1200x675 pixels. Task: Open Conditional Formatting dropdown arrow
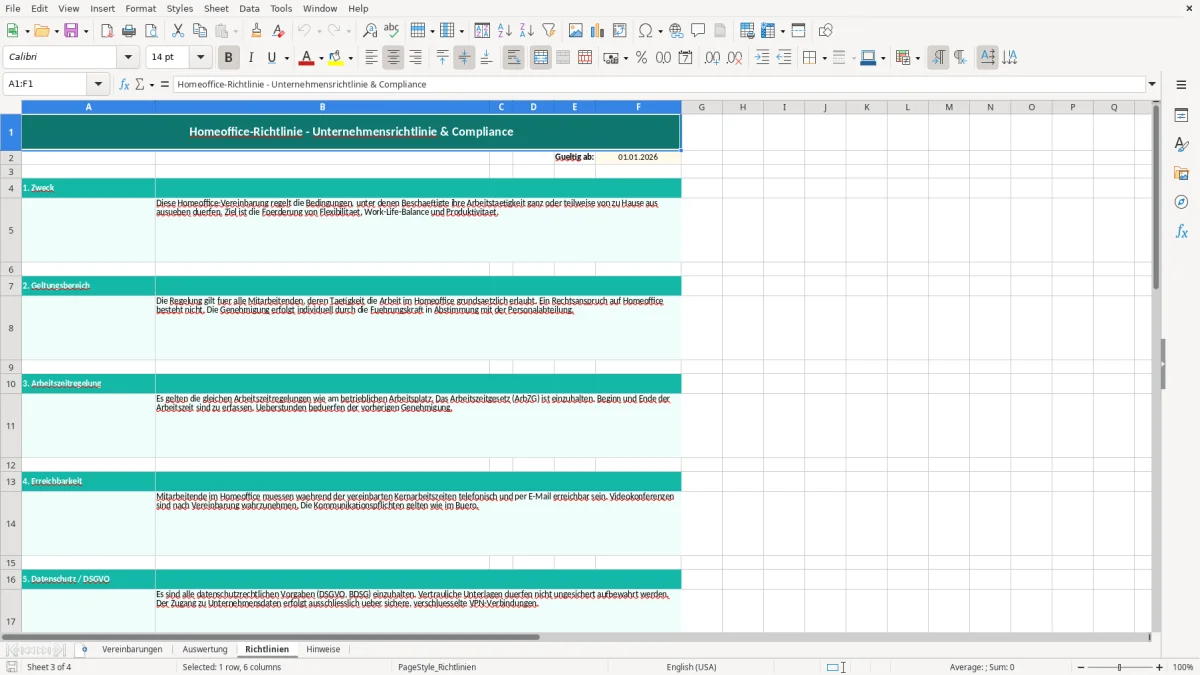[x=917, y=58]
